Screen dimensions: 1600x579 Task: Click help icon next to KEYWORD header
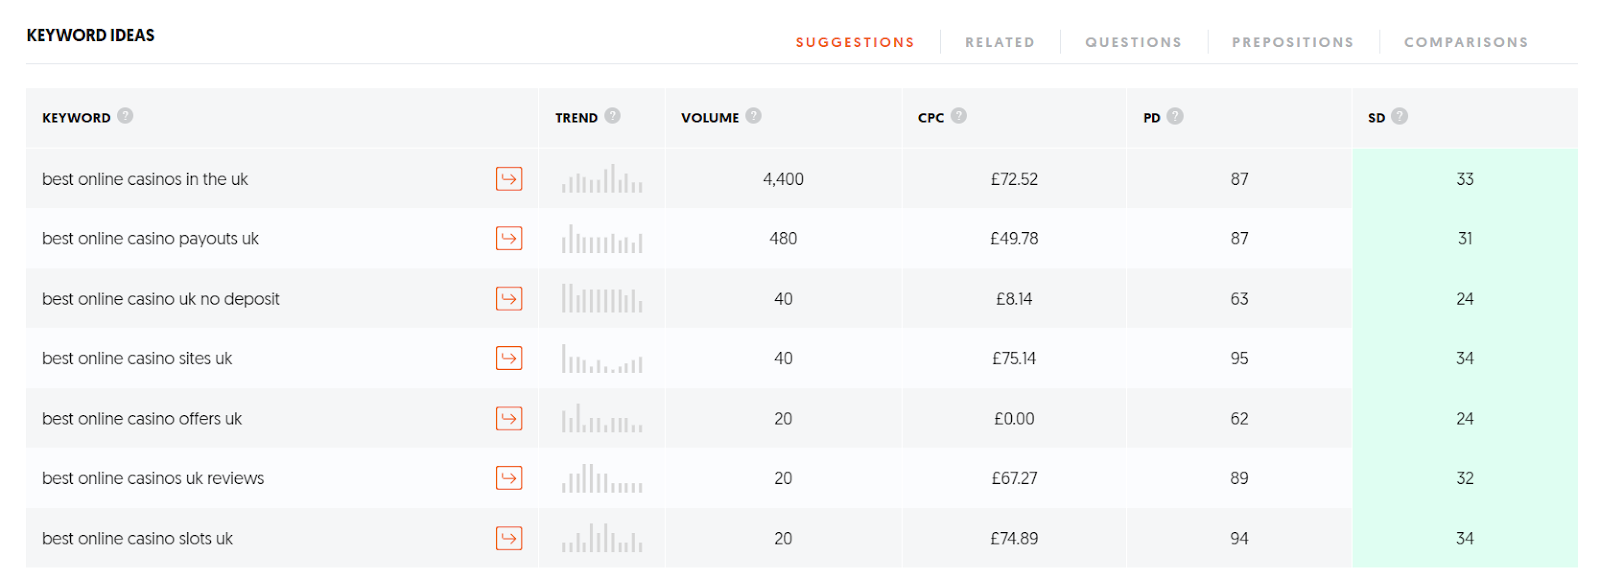tap(125, 116)
